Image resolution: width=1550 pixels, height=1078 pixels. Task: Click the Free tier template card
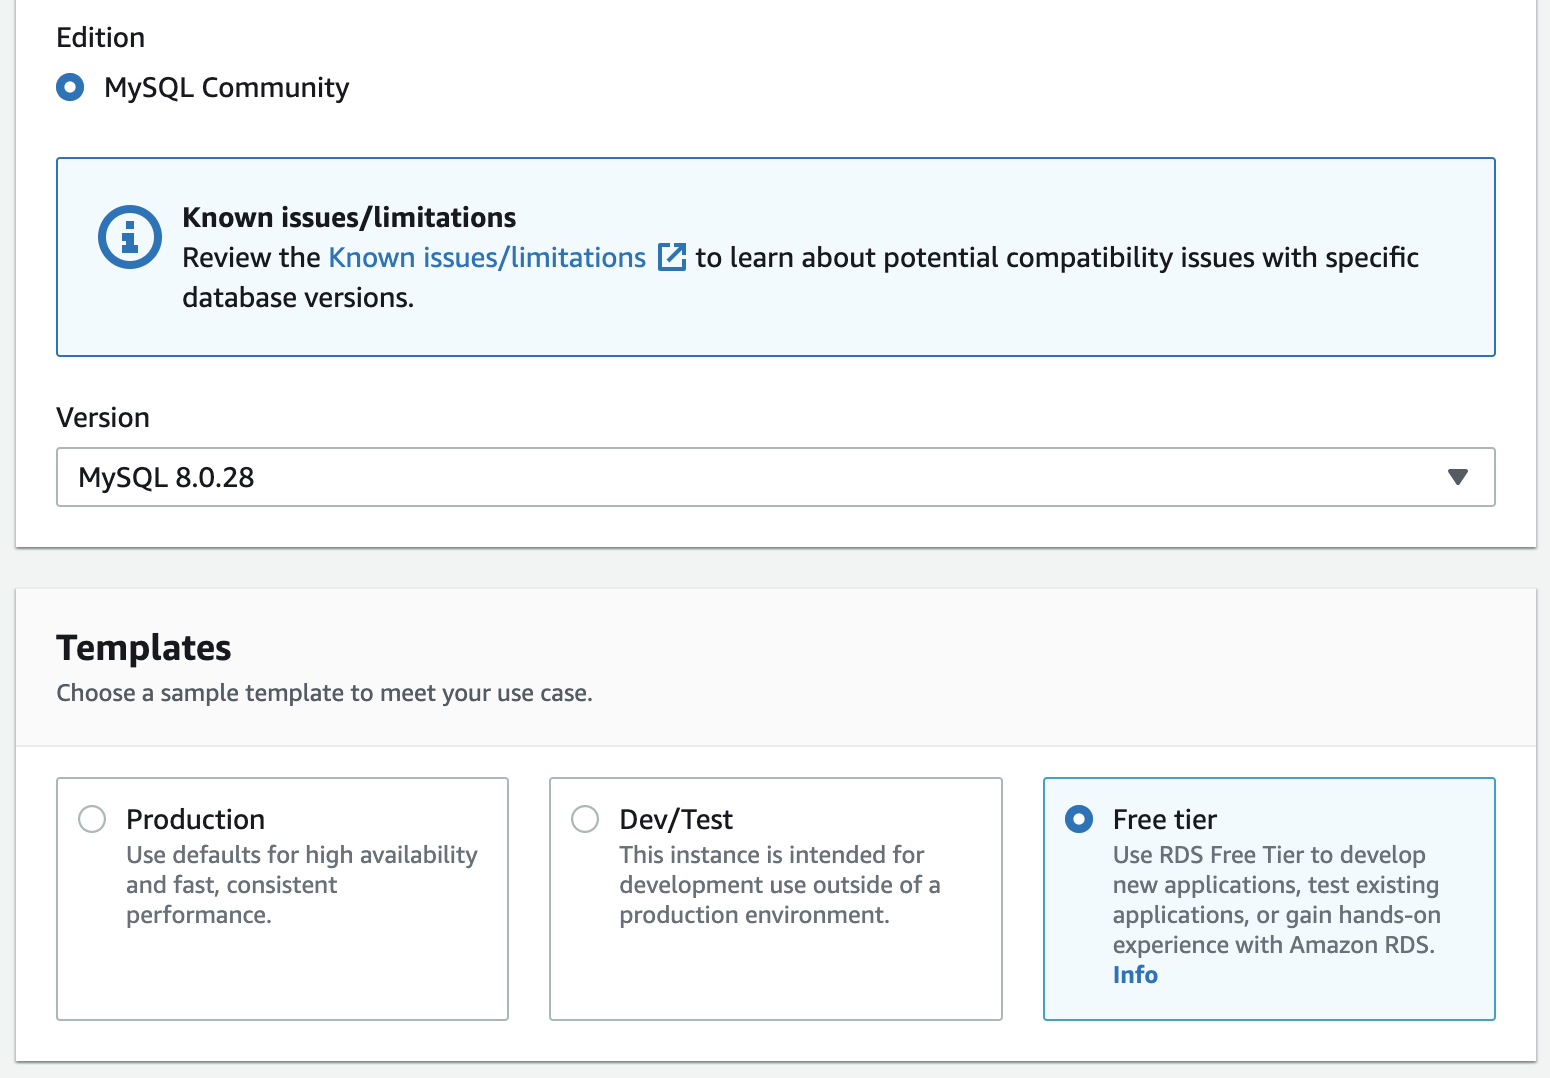click(x=1268, y=898)
